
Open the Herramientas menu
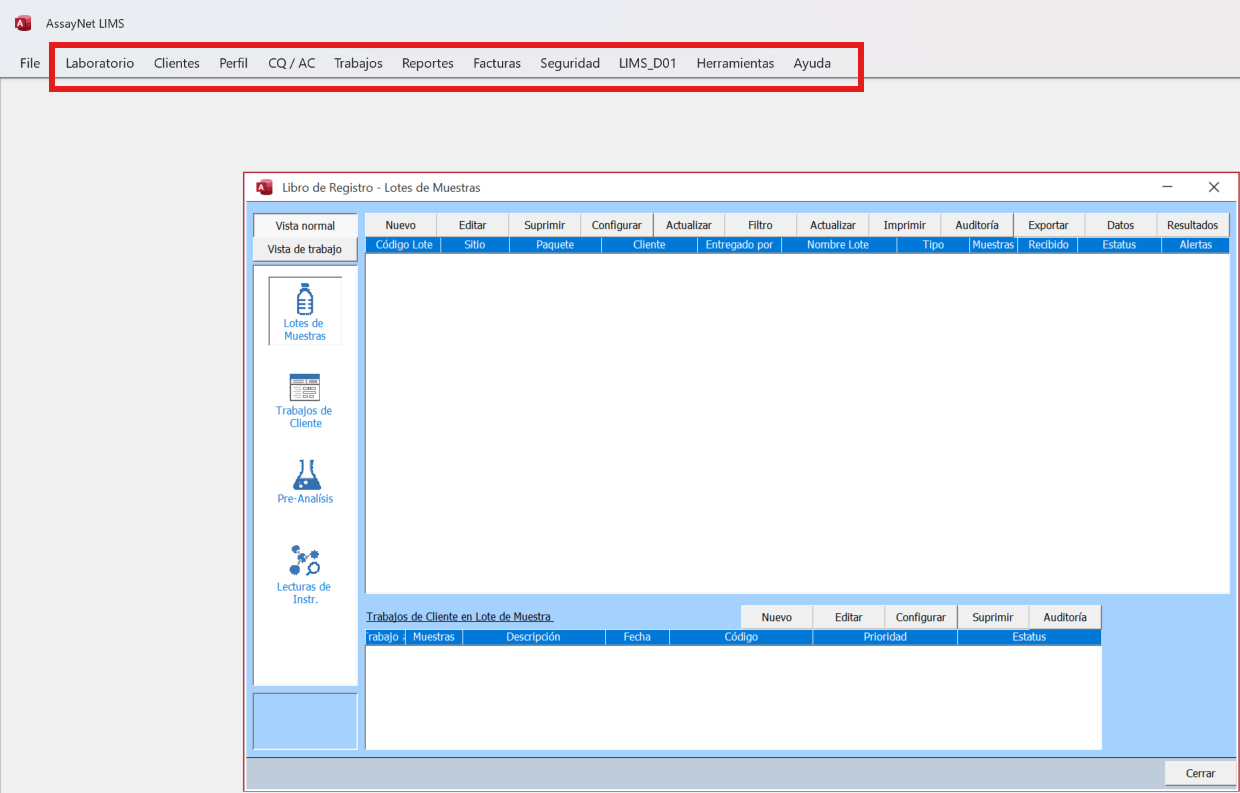point(735,63)
